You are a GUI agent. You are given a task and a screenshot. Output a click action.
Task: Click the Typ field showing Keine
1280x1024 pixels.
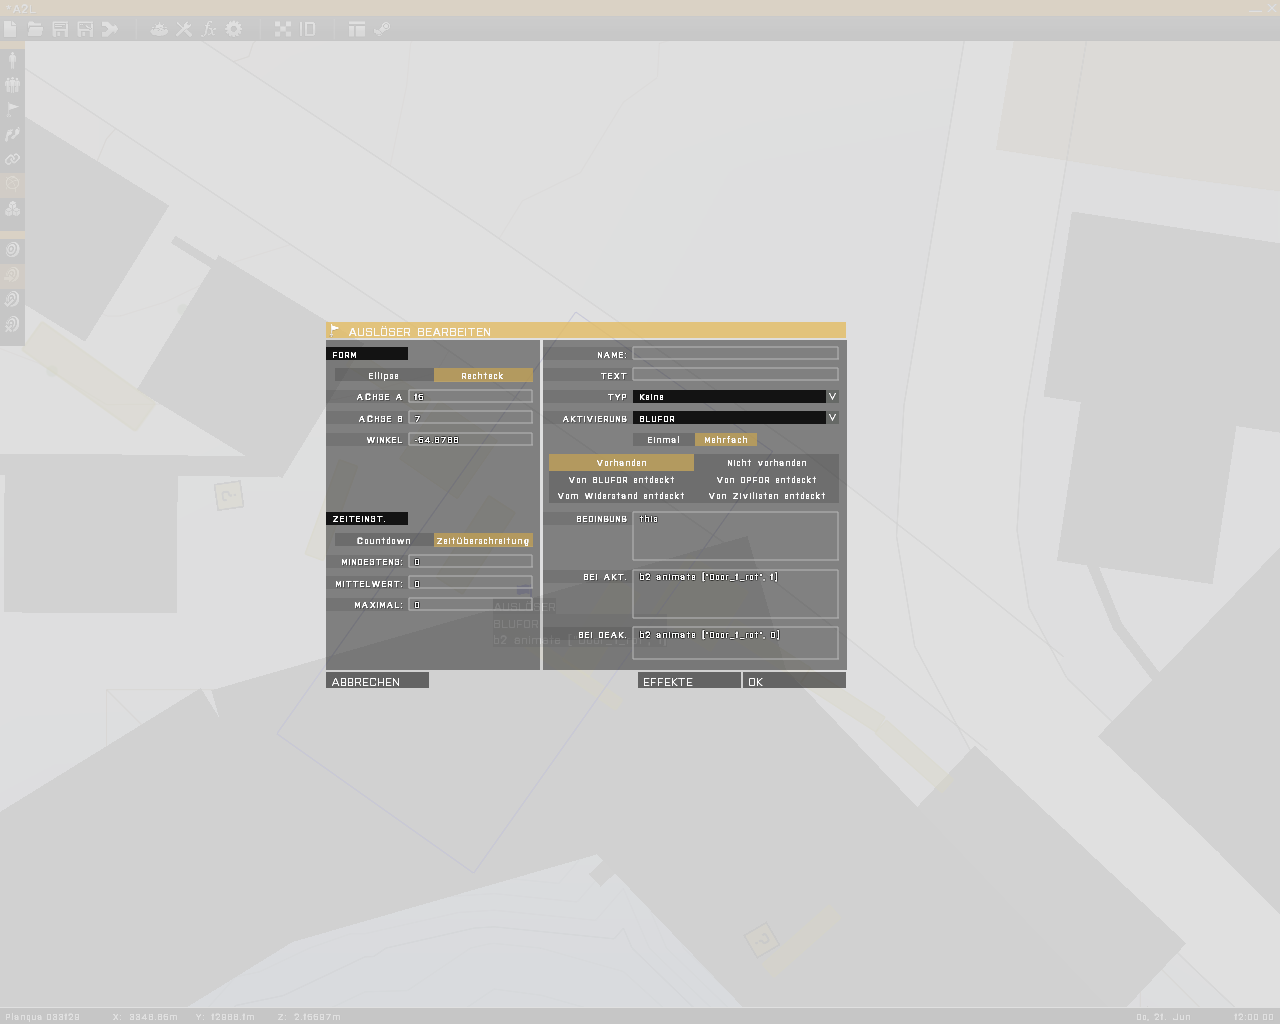click(730, 397)
